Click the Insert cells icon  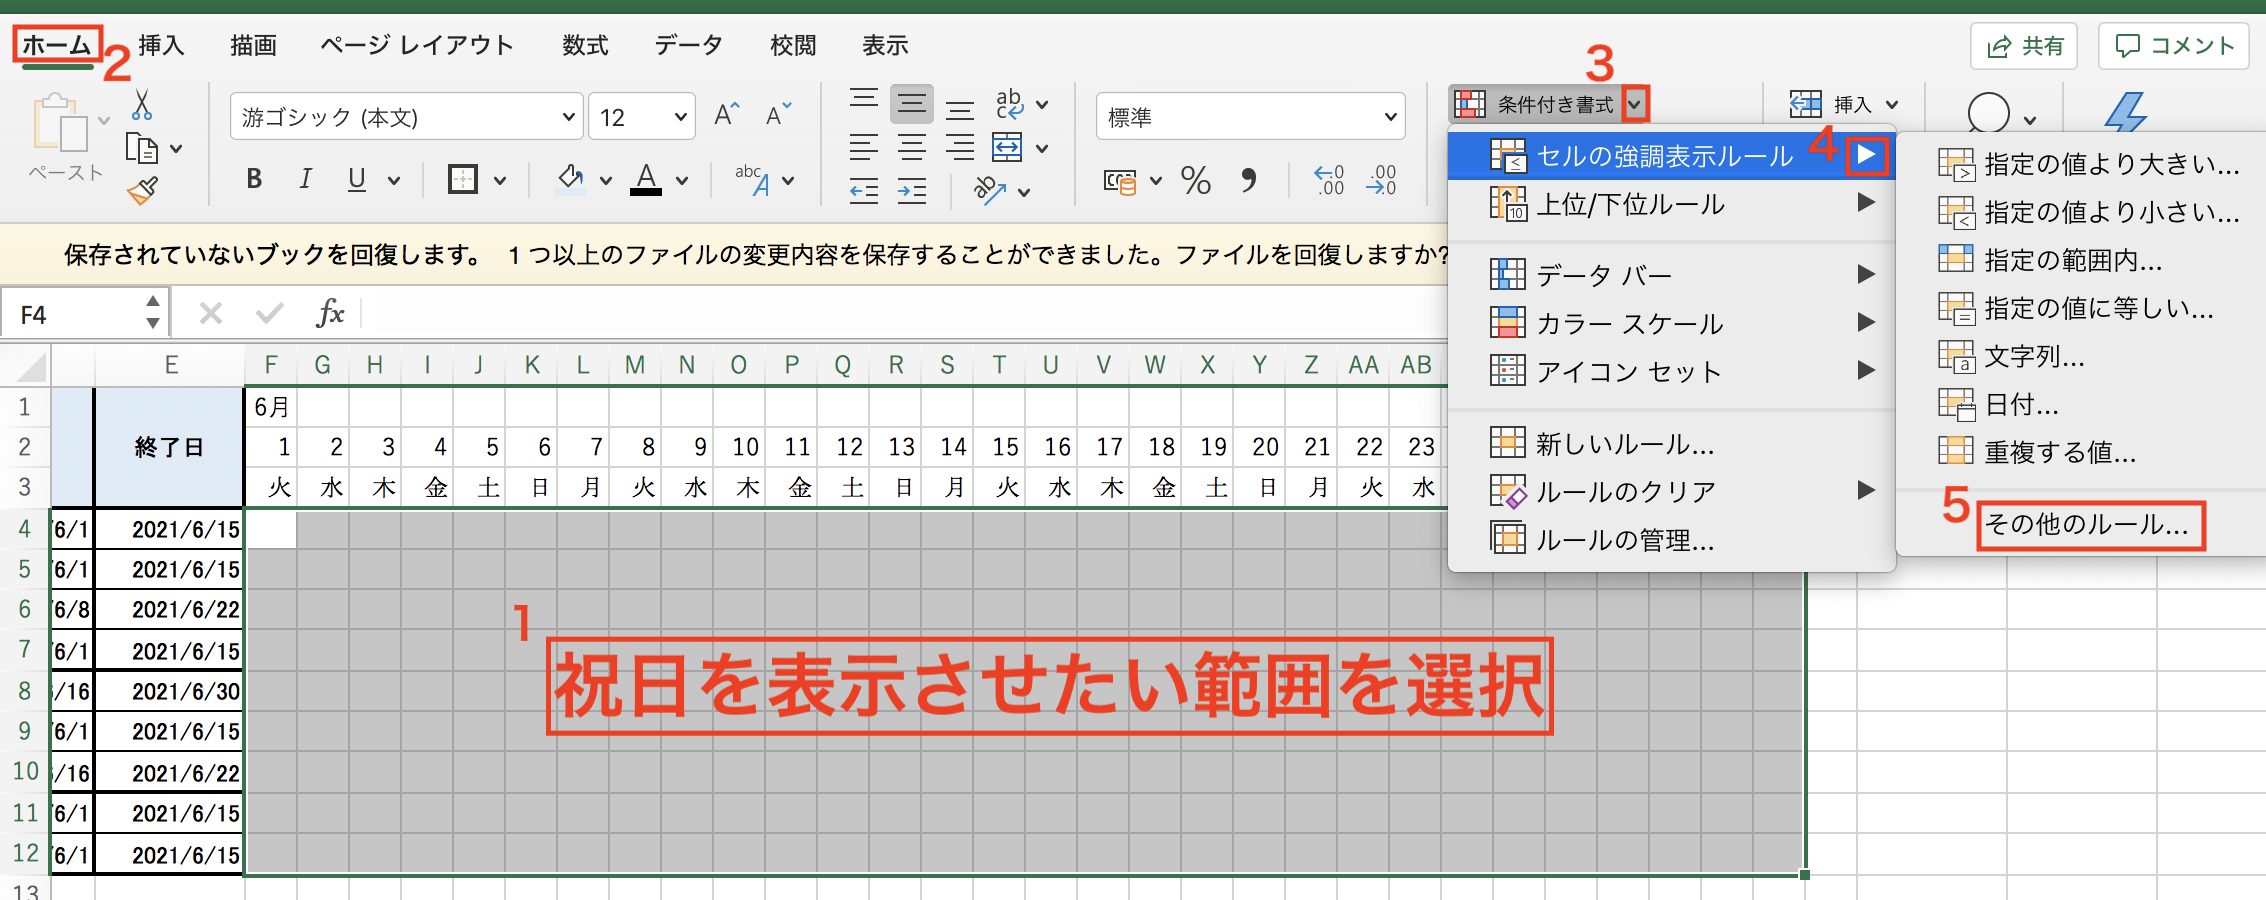pyautogui.click(x=1806, y=104)
